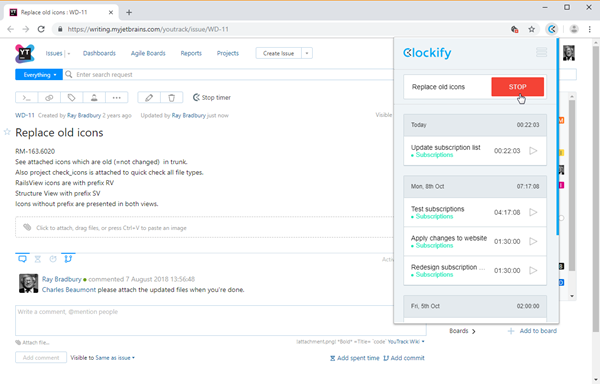This screenshot has width=600, height=384.
Task: Open the Everything search context dropdown
Action: (x=39, y=75)
